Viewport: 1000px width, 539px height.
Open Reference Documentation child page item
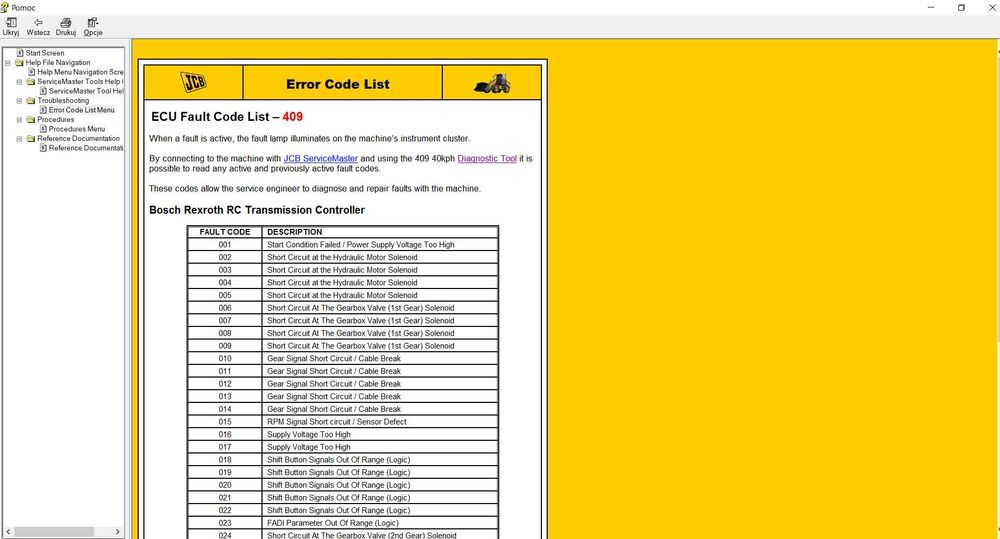click(x=85, y=148)
